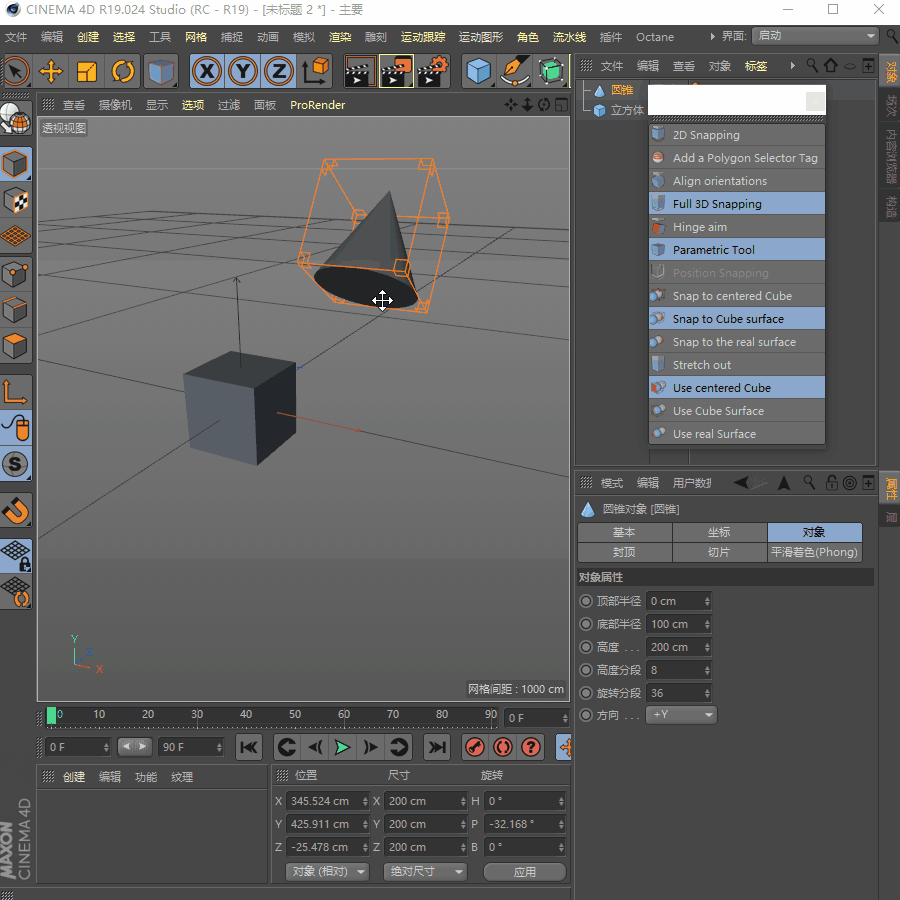Open the 对象 (相对) dropdown

[326, 871]
